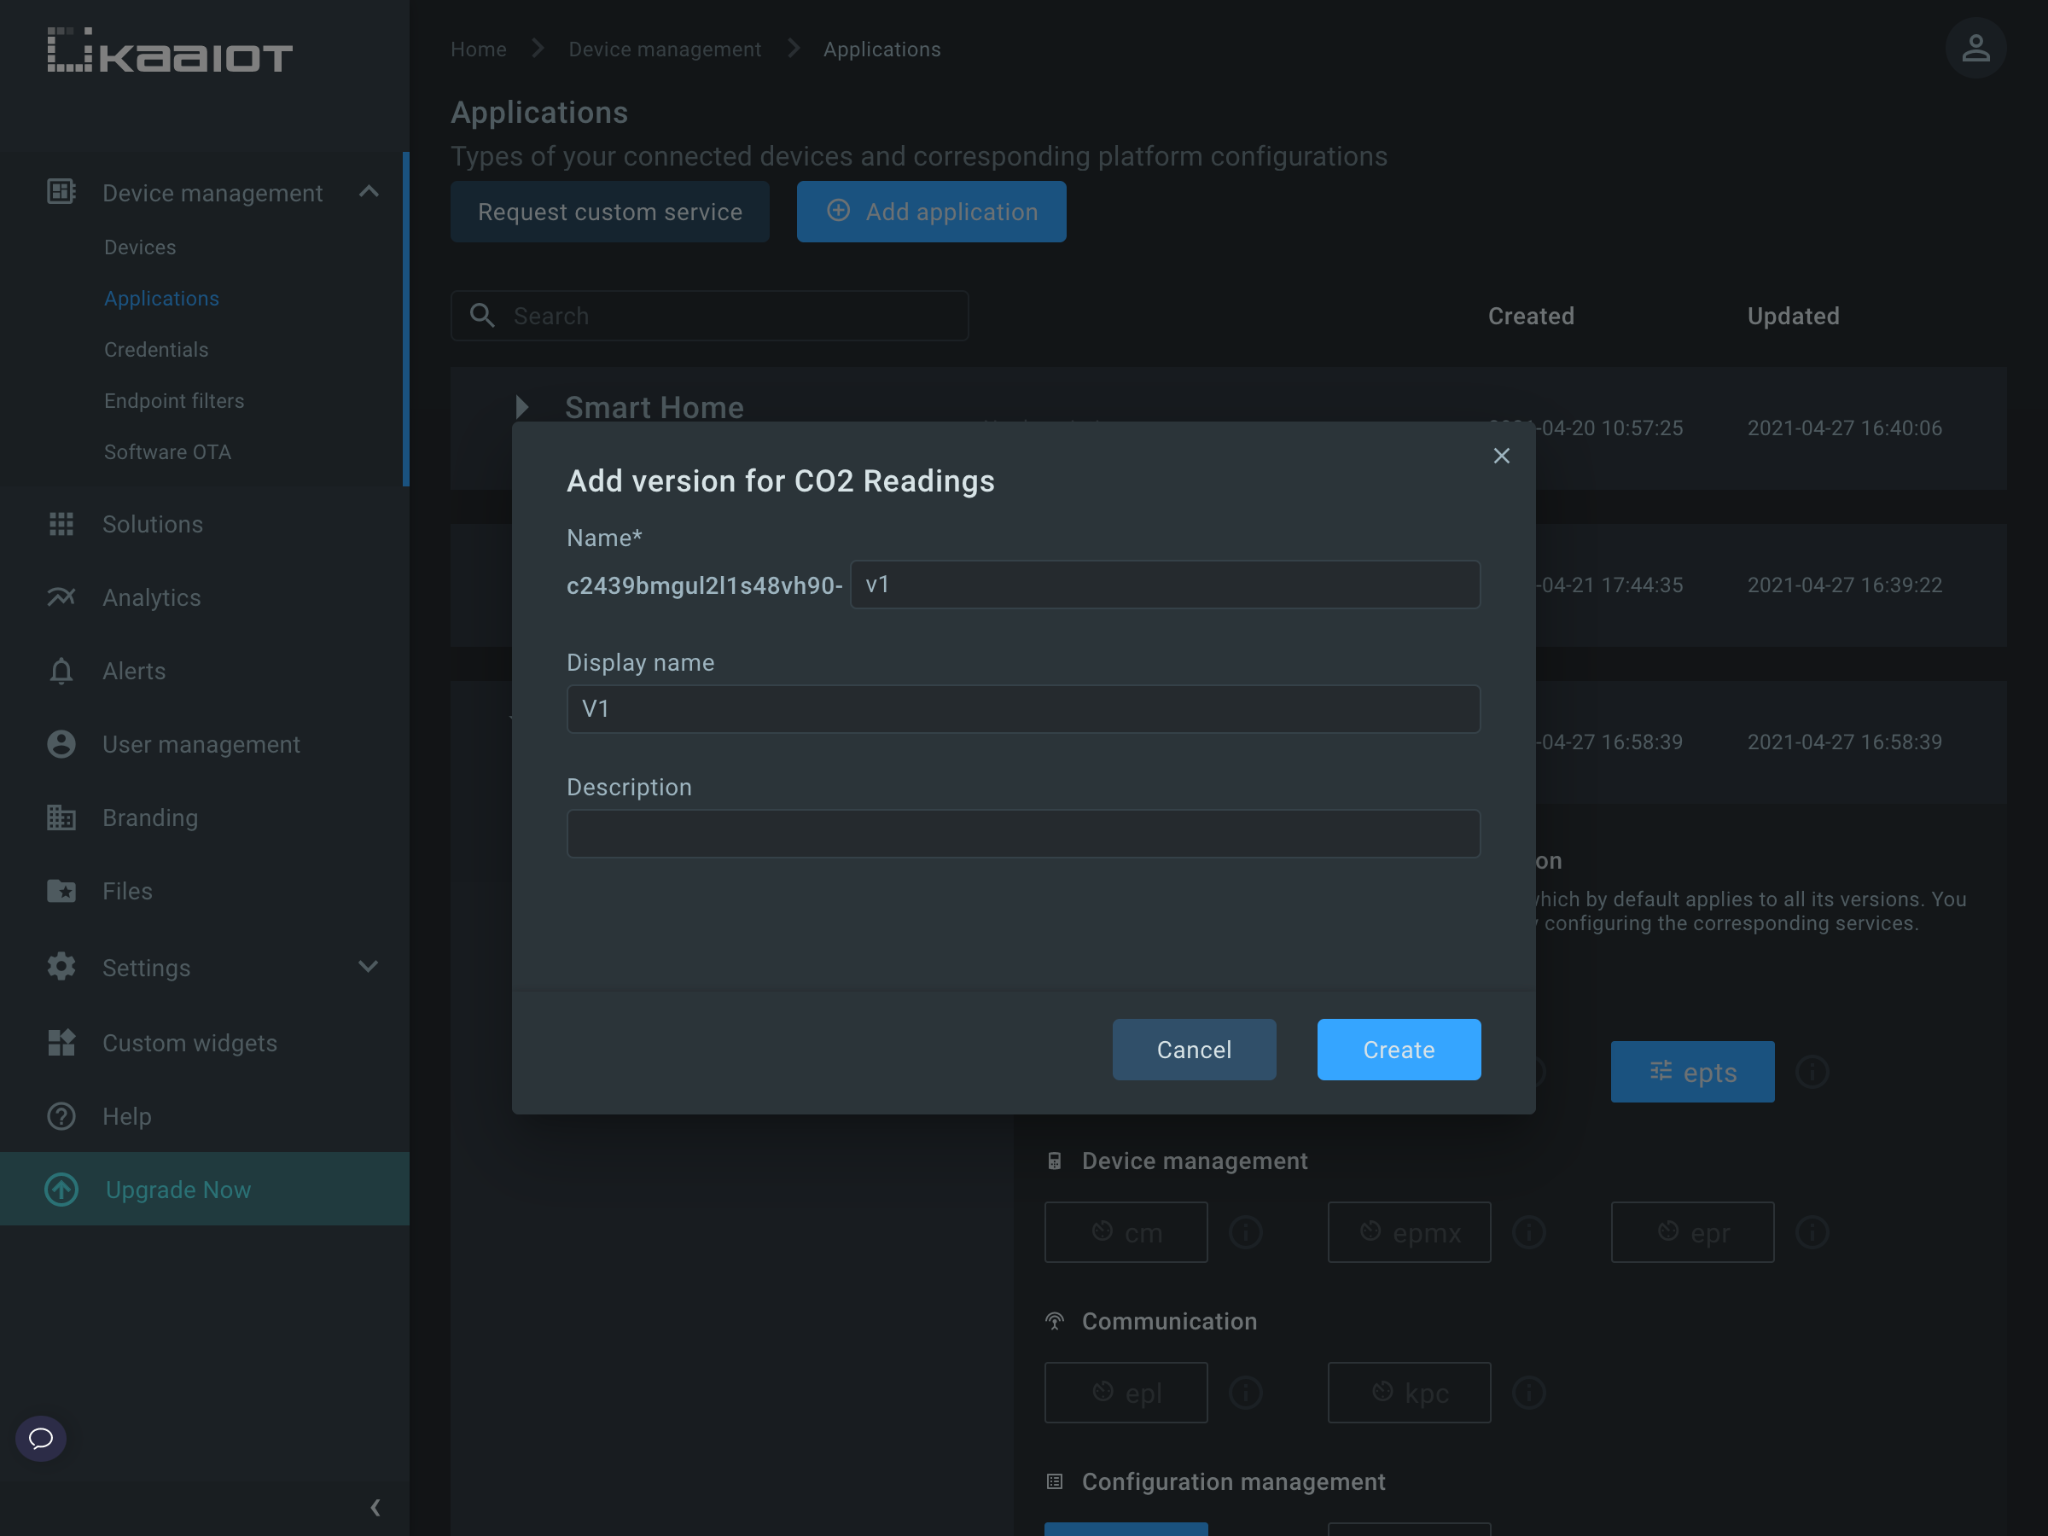Expand the Settings menu chevron
This screenshot has height=1536, width=2048.
(x=367, y=967)
